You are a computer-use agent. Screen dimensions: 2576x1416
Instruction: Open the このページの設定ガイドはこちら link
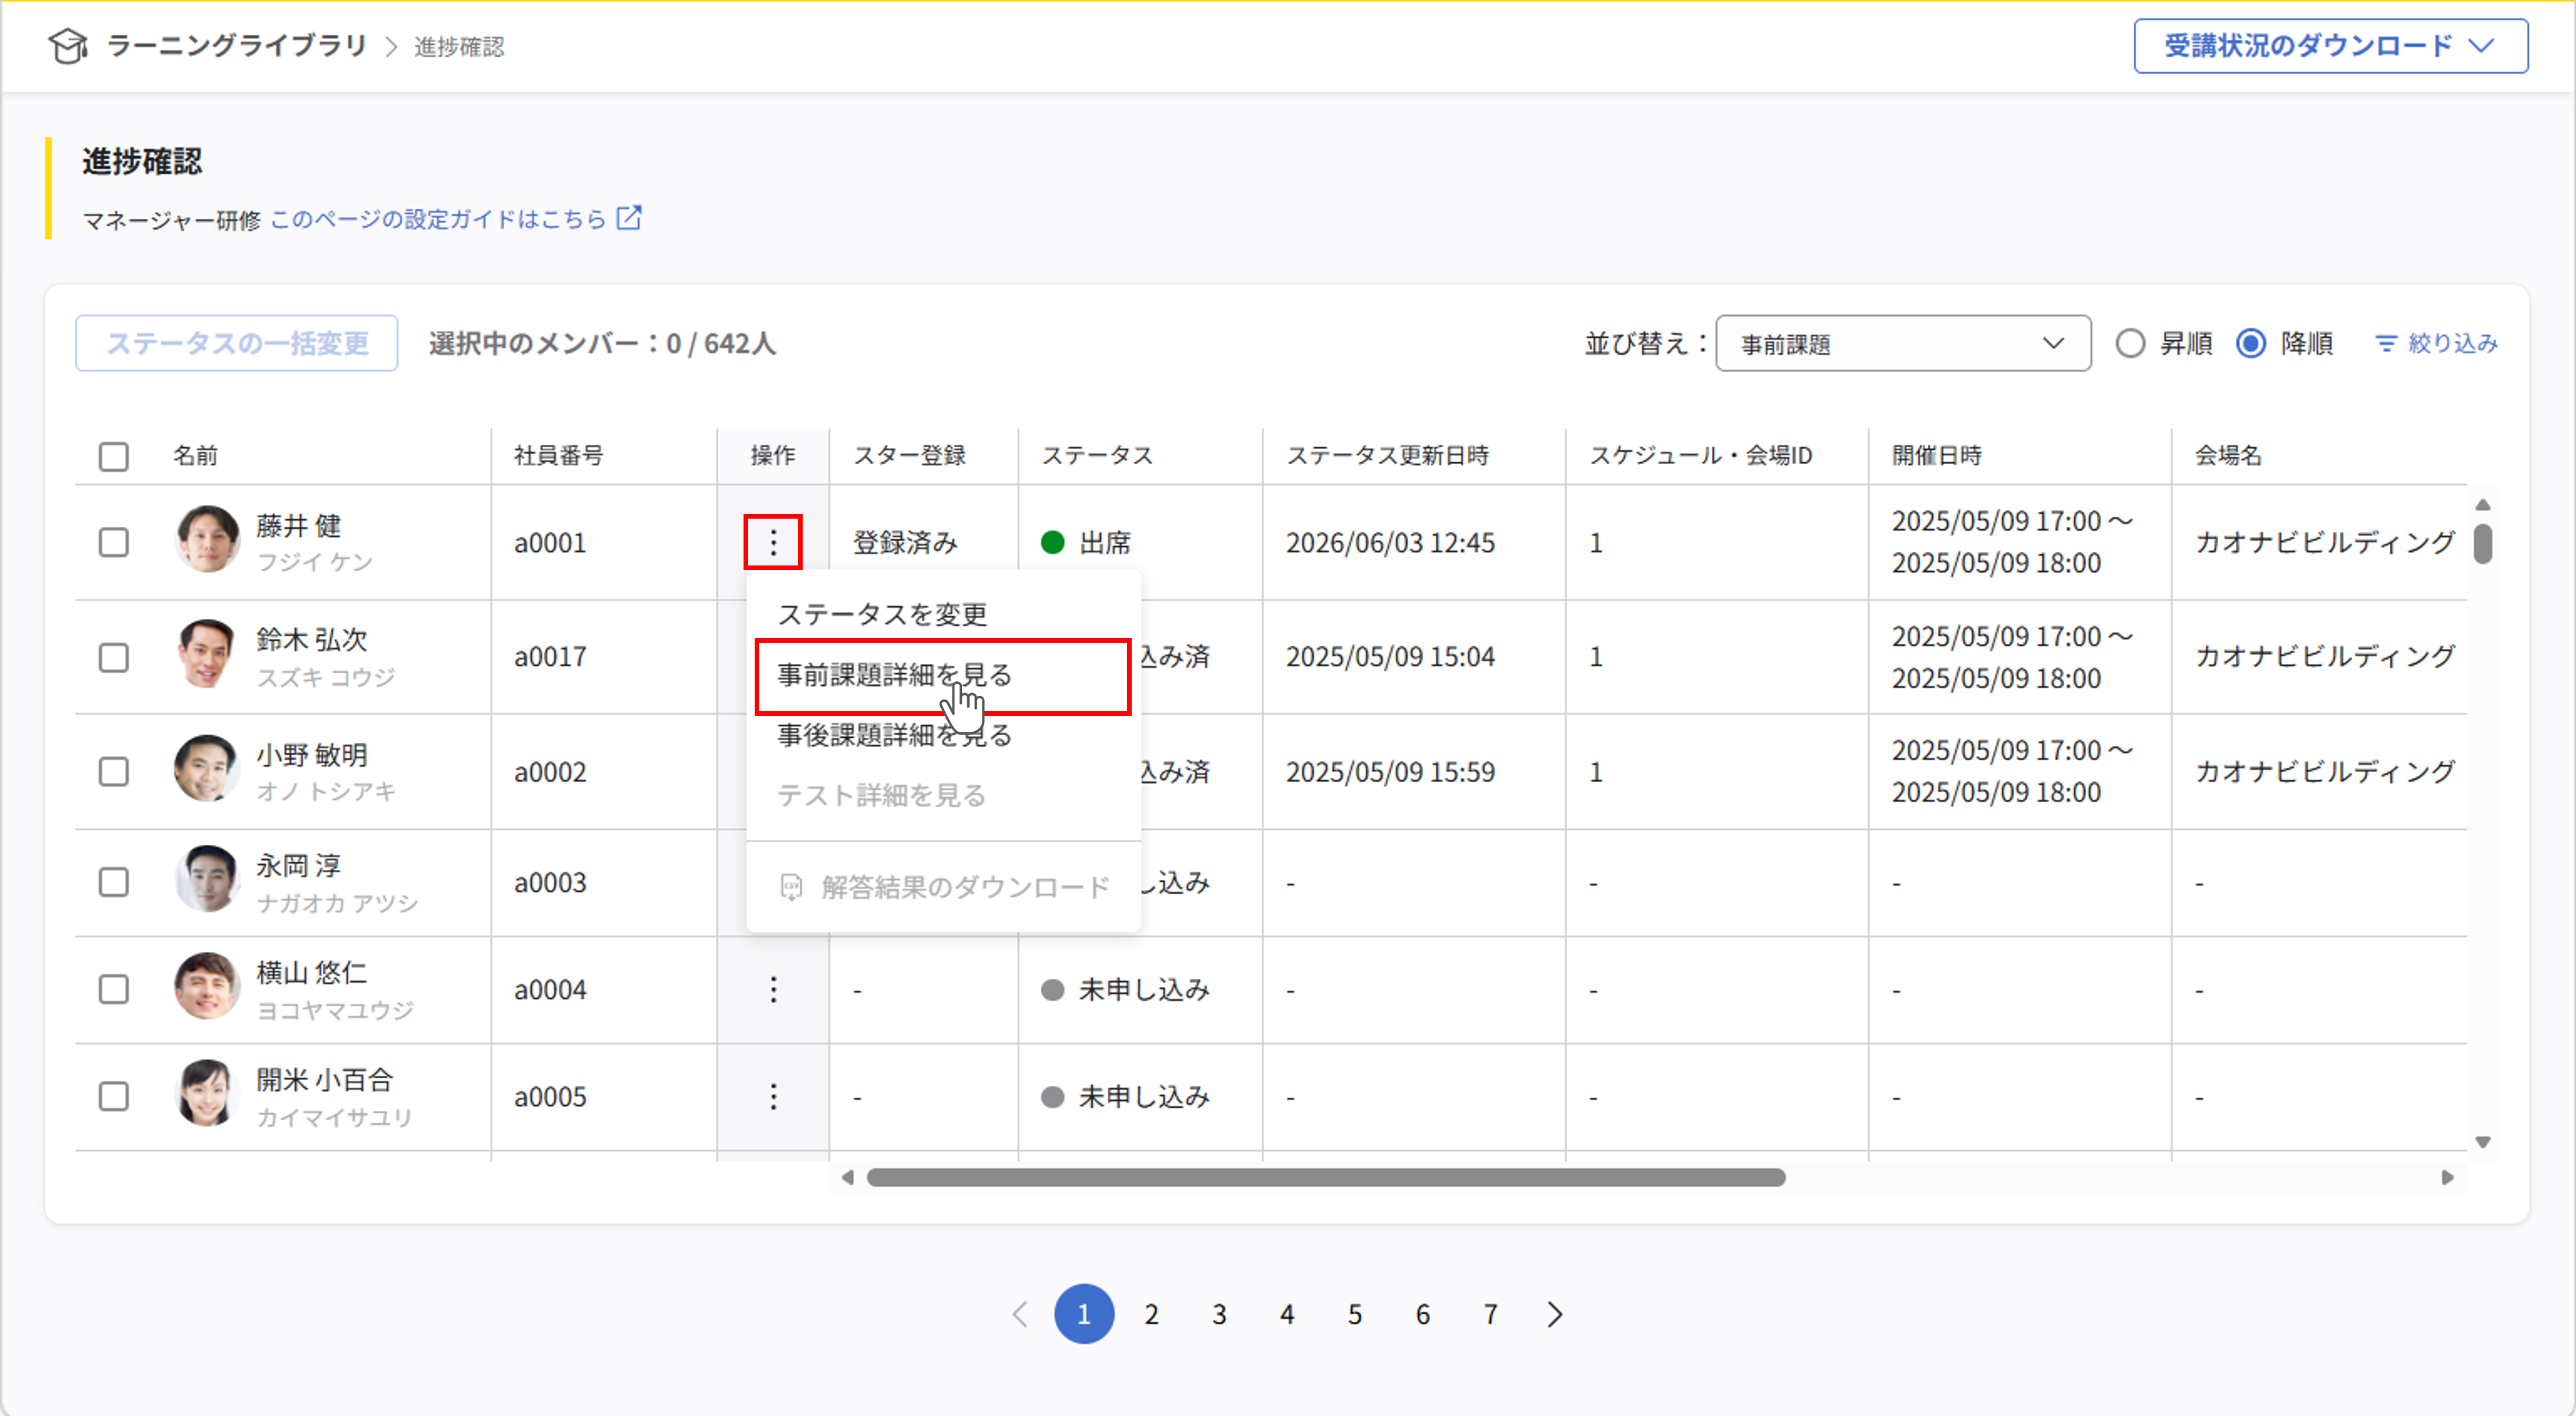[x=438, y=219]
